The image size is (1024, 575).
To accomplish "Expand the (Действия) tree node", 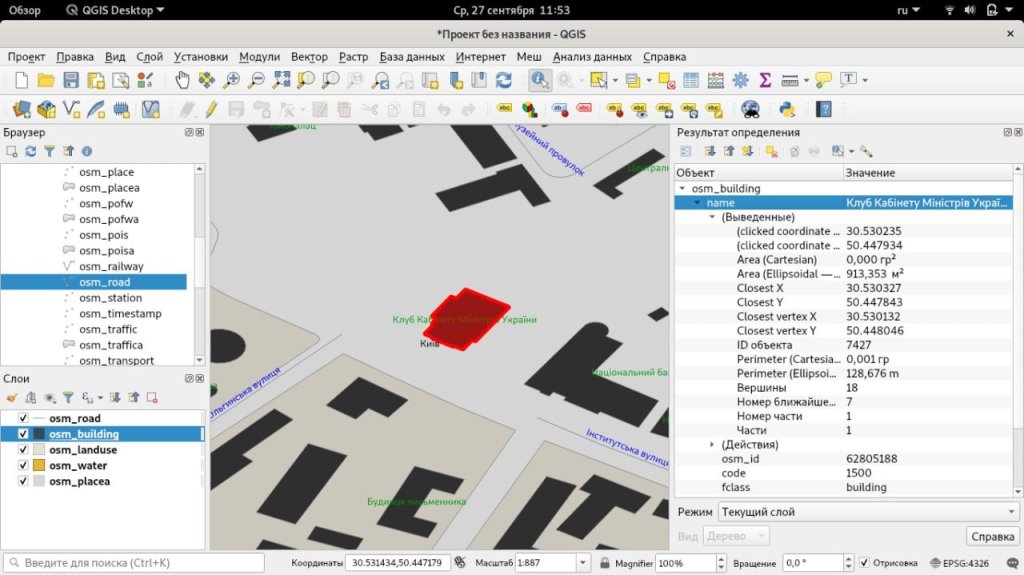I will click(x=712, y=444).
